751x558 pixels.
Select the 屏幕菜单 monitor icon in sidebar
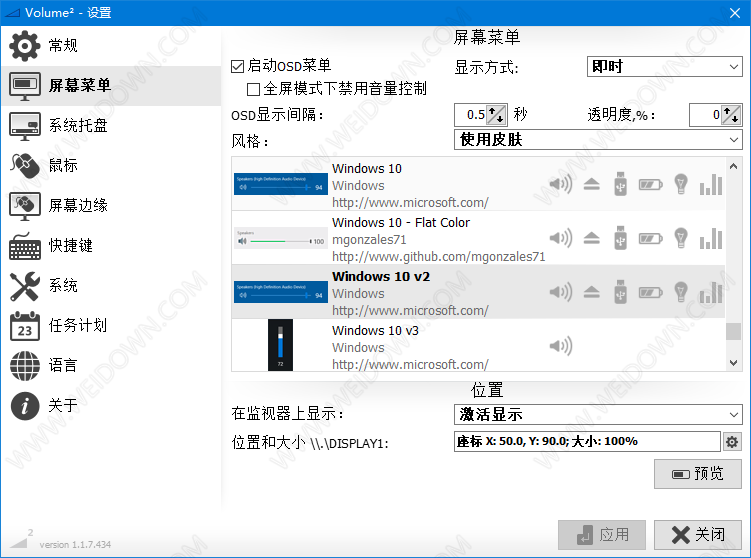coord(24,86)
